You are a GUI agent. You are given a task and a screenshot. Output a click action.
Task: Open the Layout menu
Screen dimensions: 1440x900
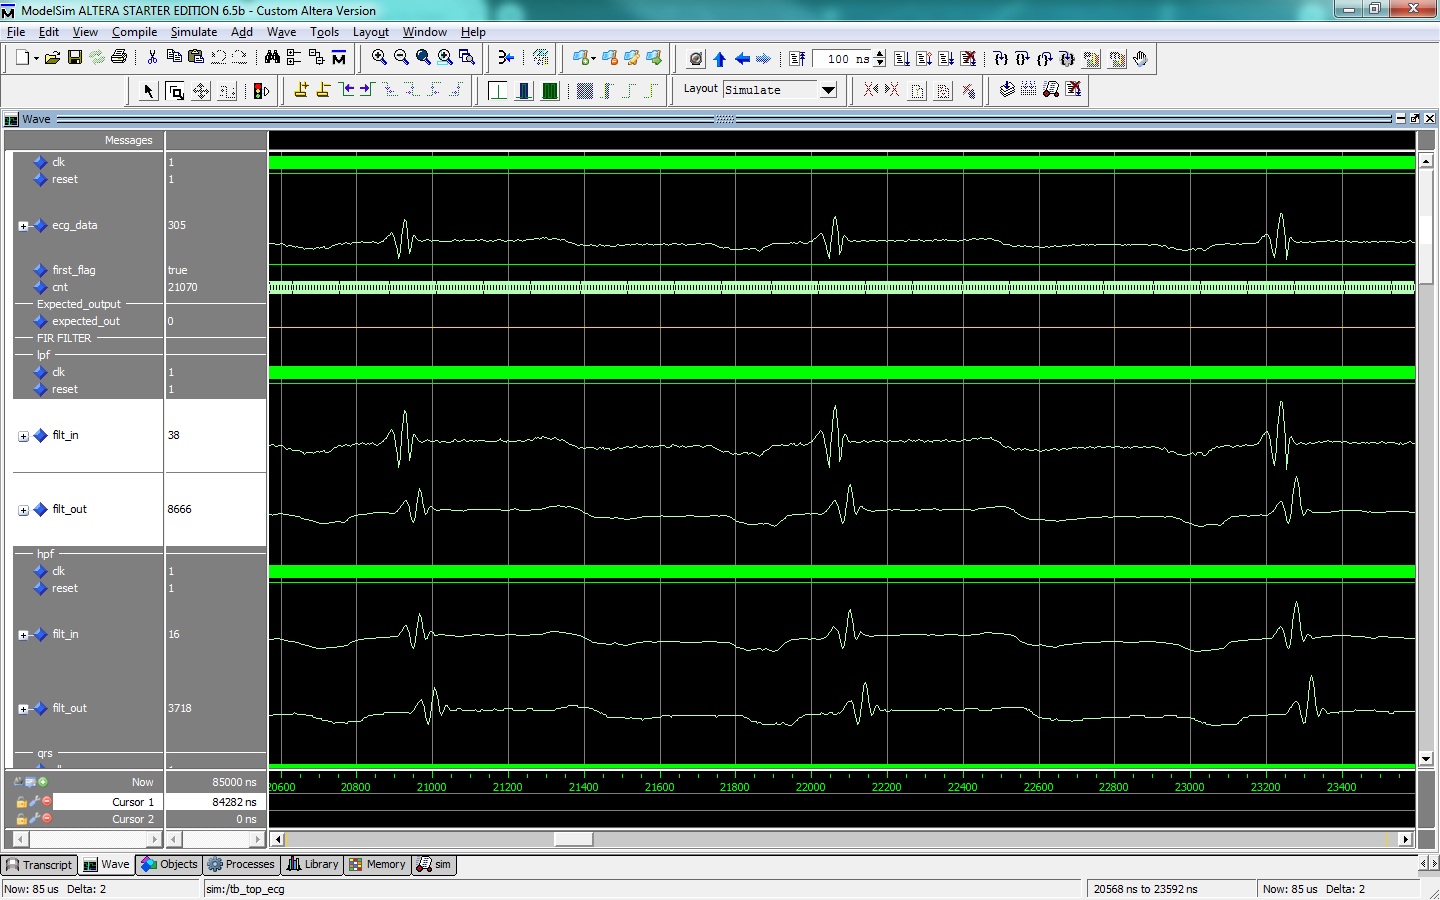pos(370,32)
